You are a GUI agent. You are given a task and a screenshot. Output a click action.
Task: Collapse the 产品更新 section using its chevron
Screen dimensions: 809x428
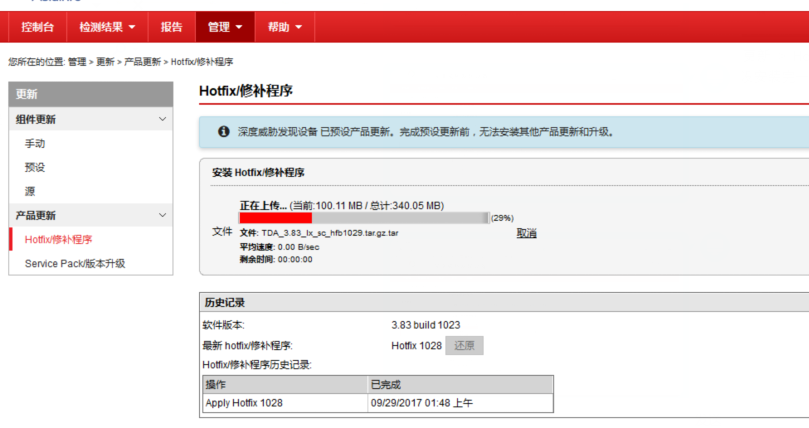tap(163, 215)
